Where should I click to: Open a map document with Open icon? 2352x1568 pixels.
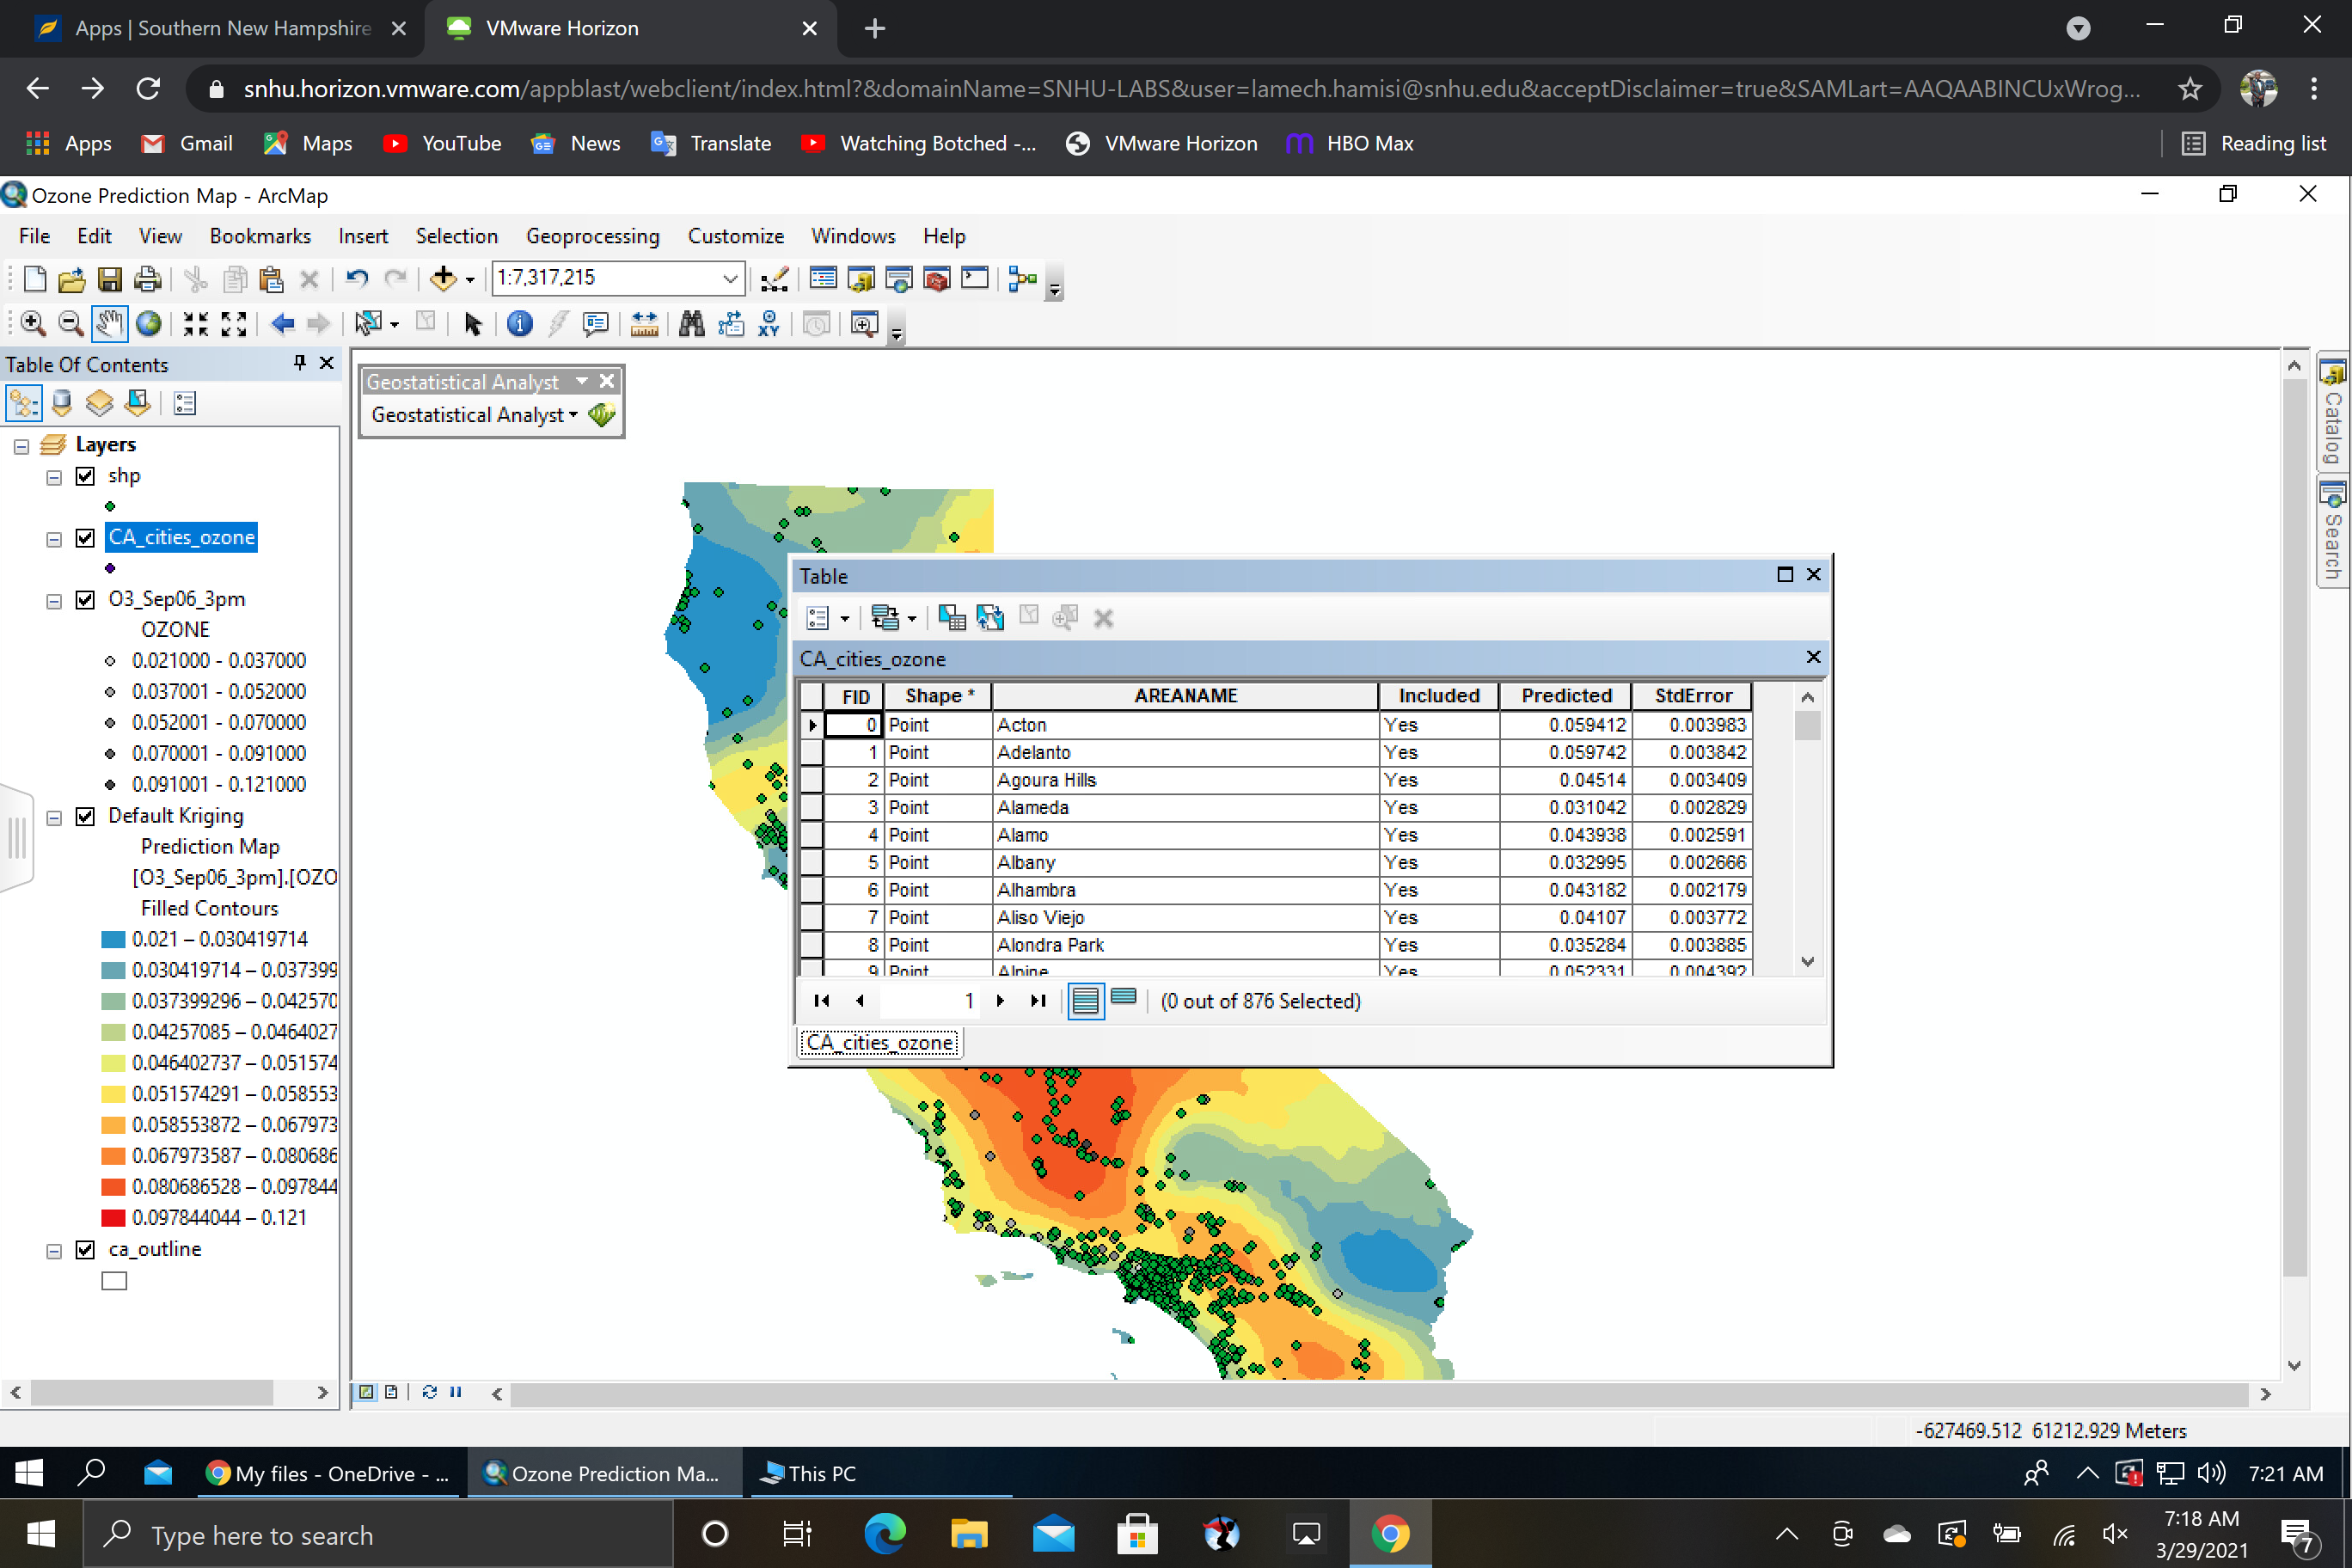point(71,279)
